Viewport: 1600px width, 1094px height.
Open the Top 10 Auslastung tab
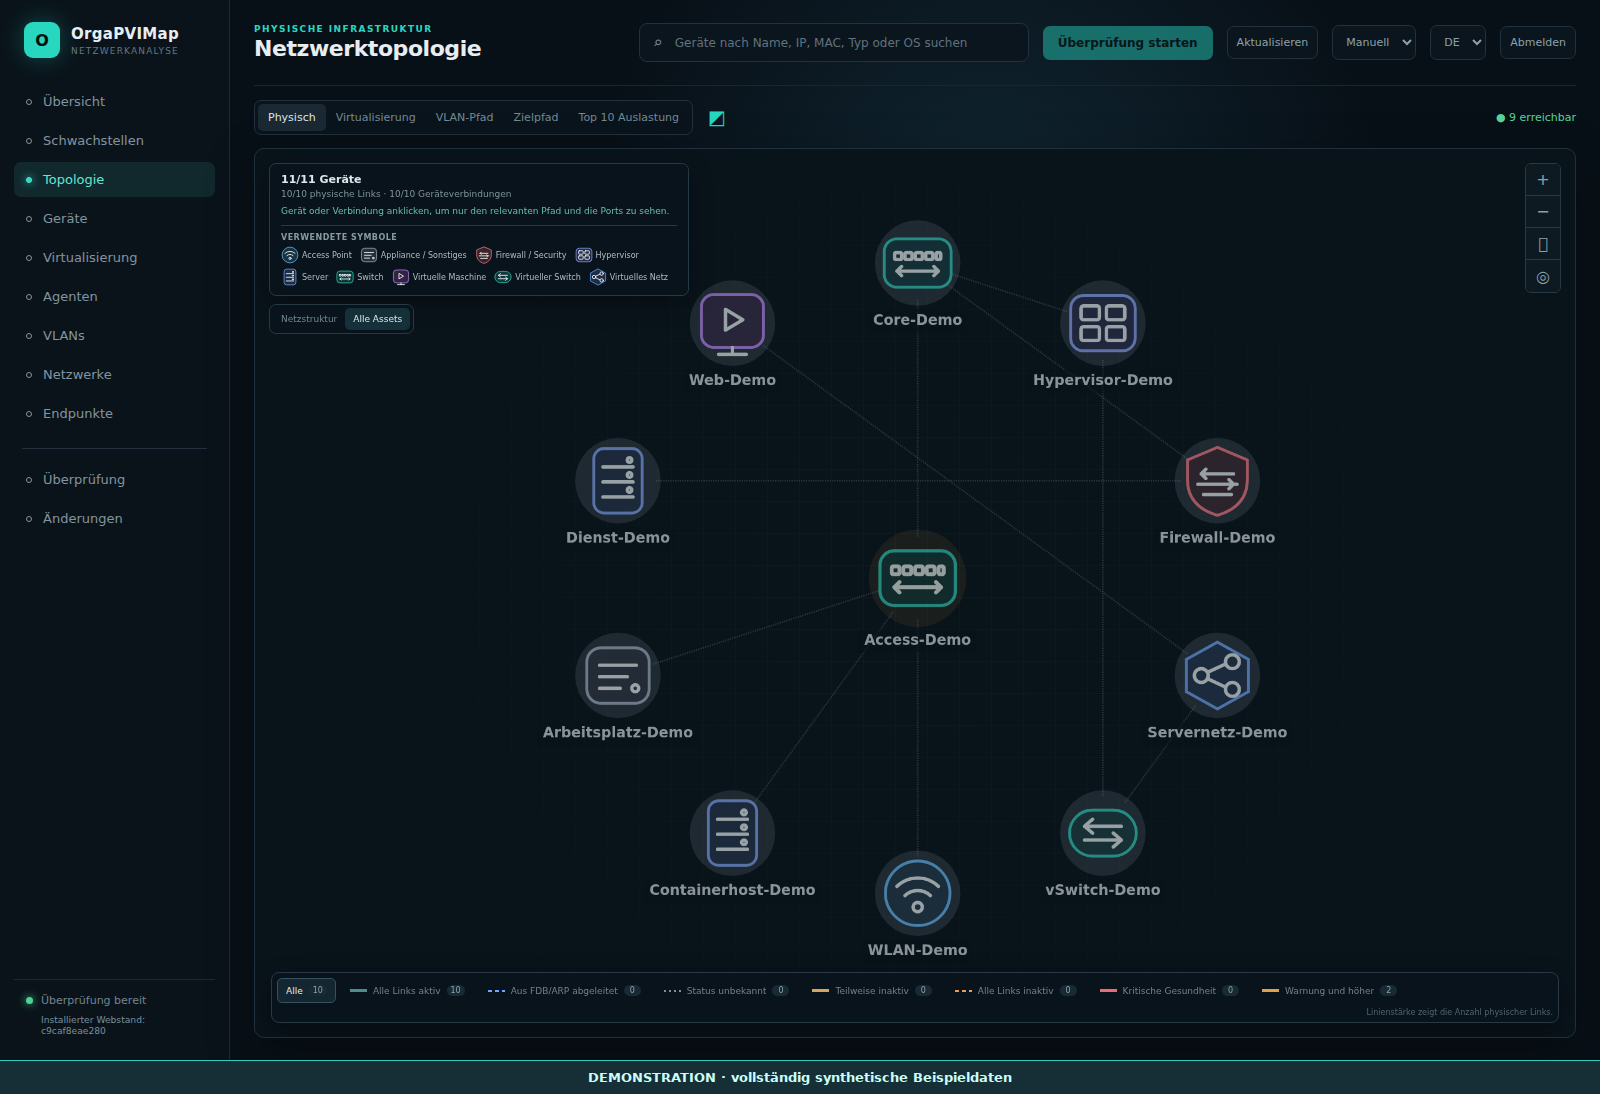tap(628, 117)
